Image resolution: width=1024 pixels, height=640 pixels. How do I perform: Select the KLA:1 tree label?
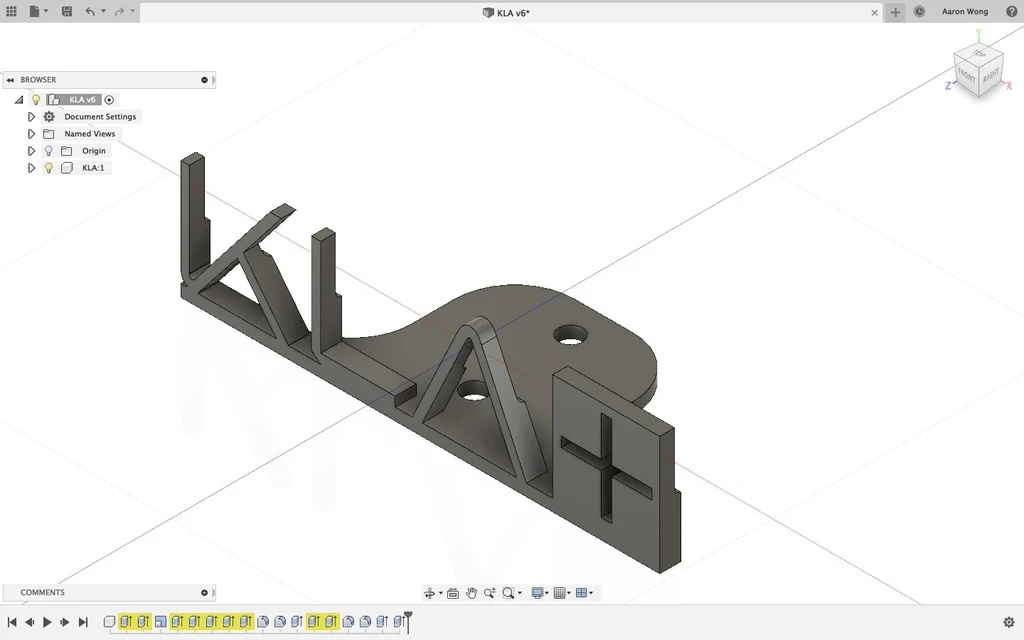click(x=93, y=168)
